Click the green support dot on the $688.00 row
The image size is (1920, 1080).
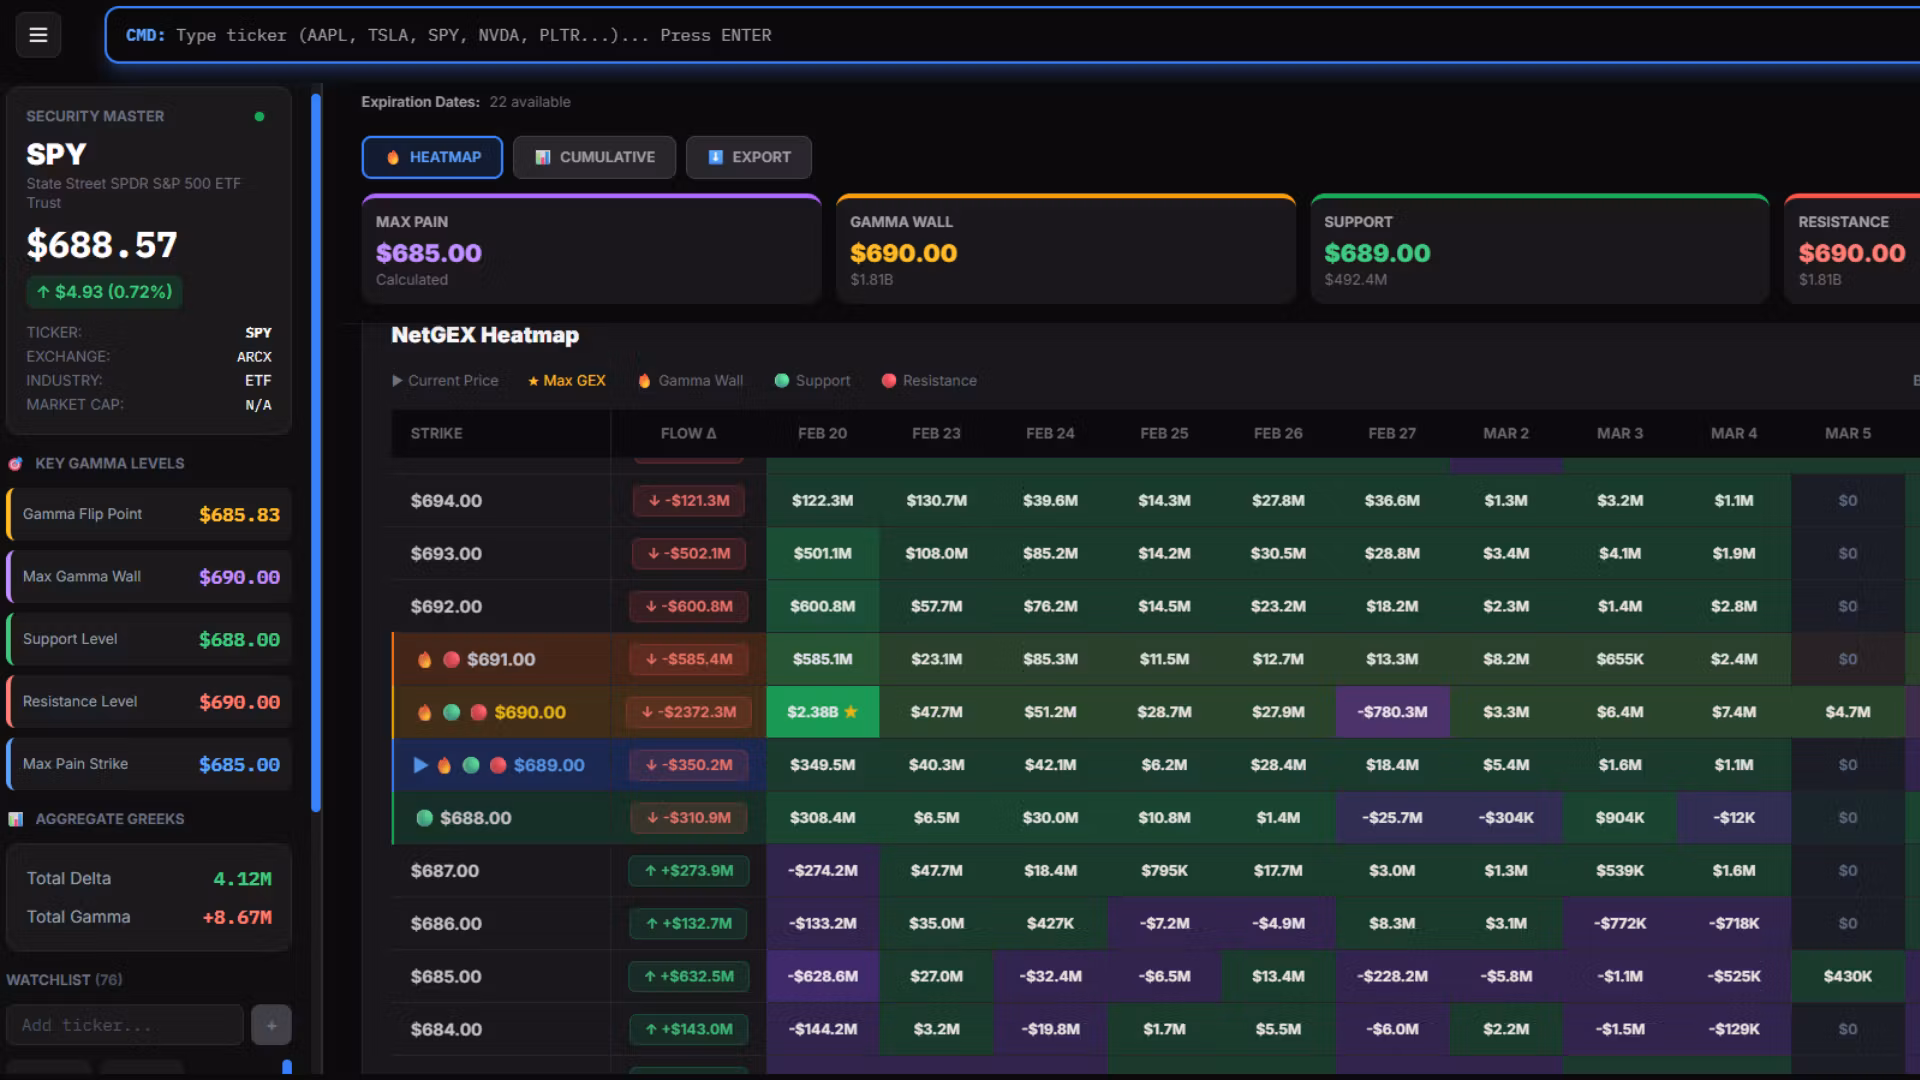click(x=424, y=818)
